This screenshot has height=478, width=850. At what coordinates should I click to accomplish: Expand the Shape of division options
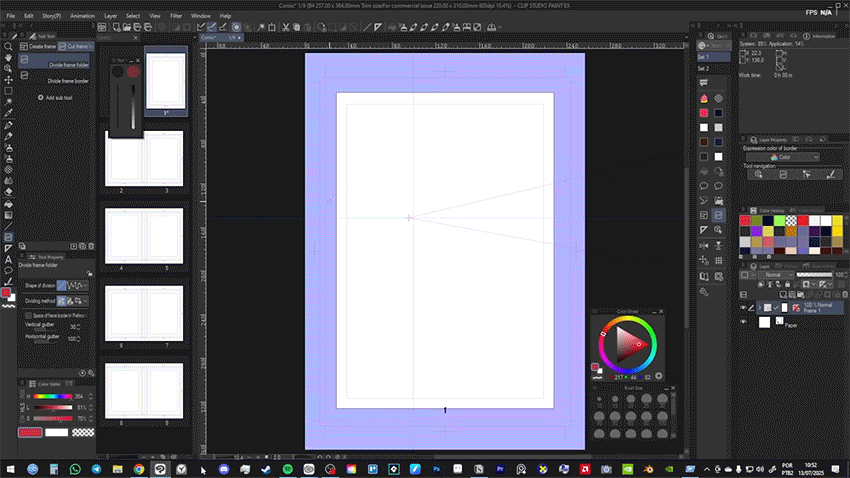click(x=84, y=286)
